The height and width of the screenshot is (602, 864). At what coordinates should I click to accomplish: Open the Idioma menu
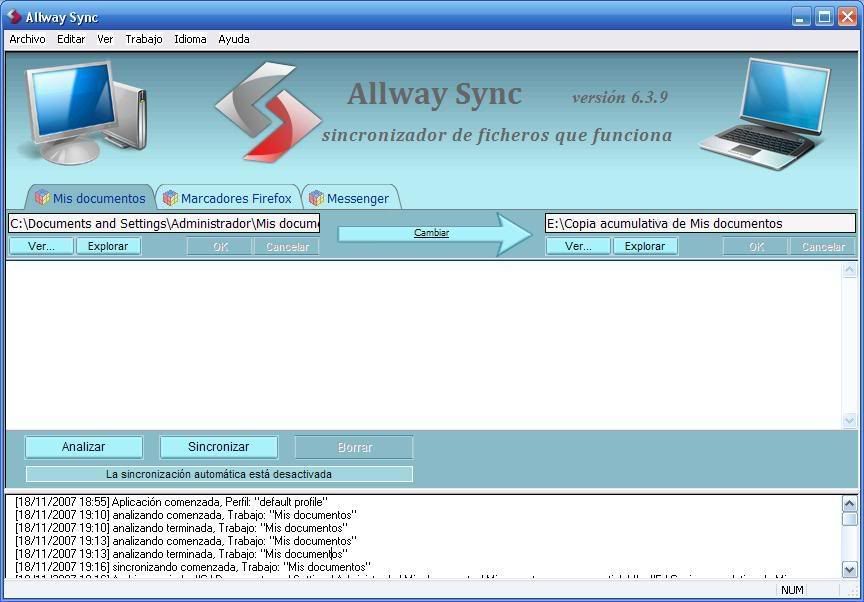tap(190, 39)
